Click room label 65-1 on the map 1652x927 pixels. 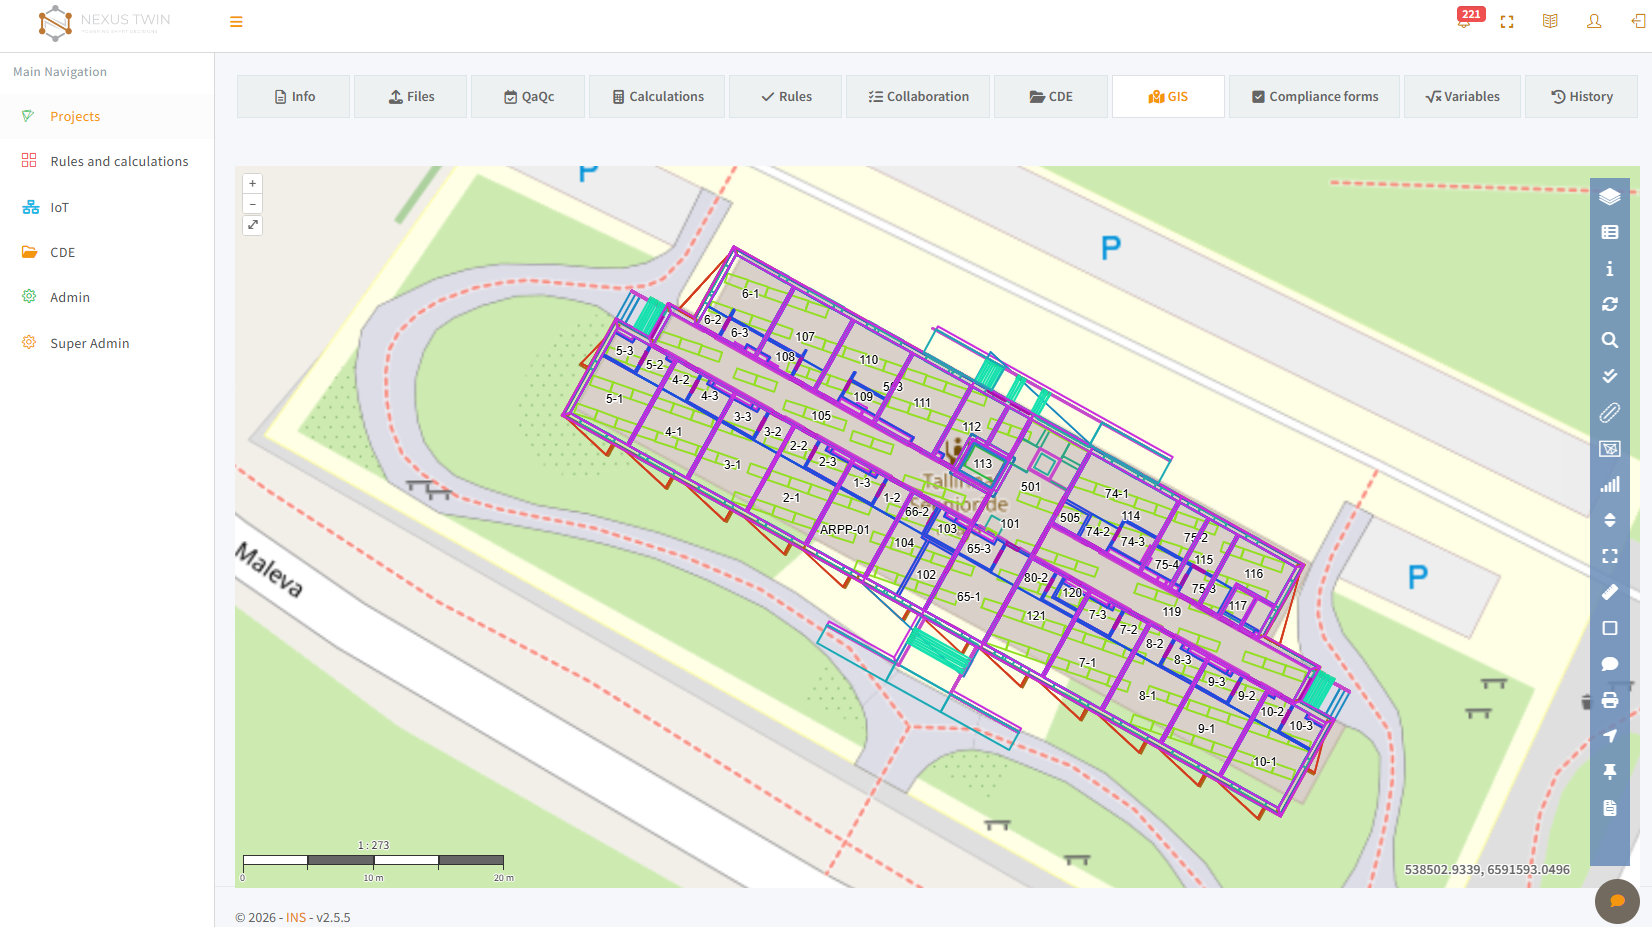click(969, 597)
